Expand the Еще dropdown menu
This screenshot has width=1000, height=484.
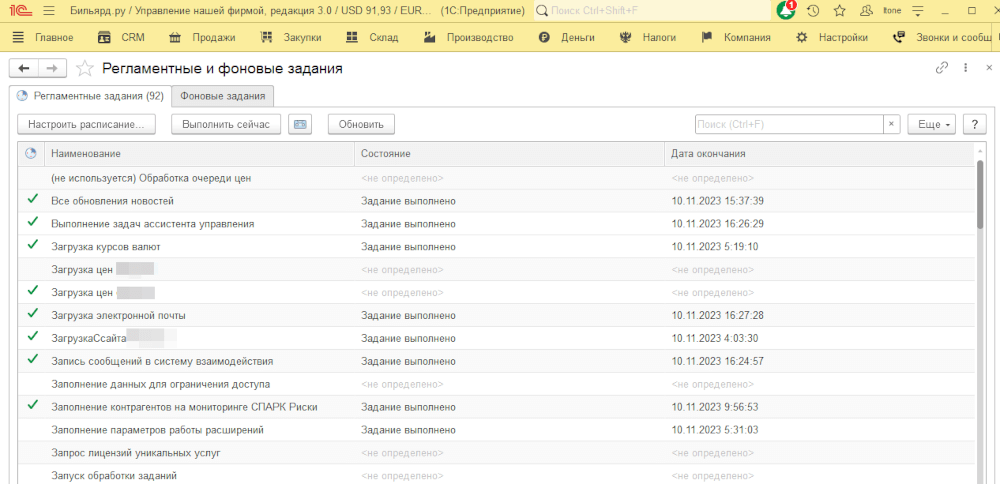[x=931, y=124]
